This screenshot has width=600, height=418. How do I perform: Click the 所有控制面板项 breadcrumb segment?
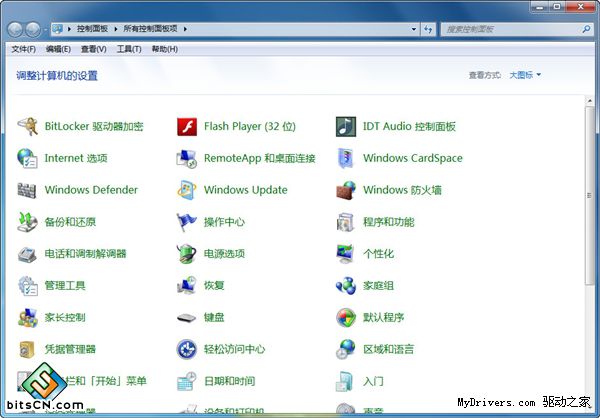point(150,29)
